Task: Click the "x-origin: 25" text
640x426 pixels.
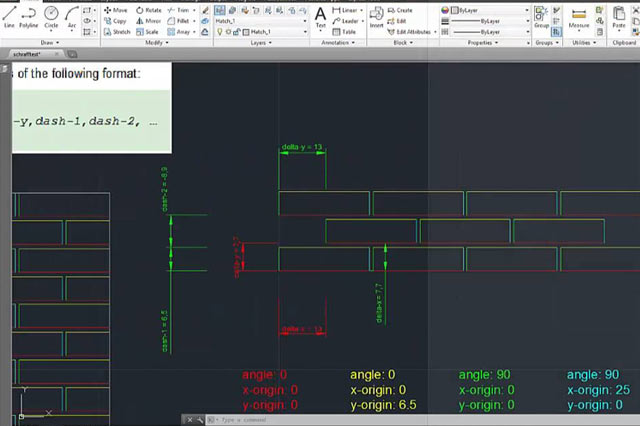Action: [599, 390]
